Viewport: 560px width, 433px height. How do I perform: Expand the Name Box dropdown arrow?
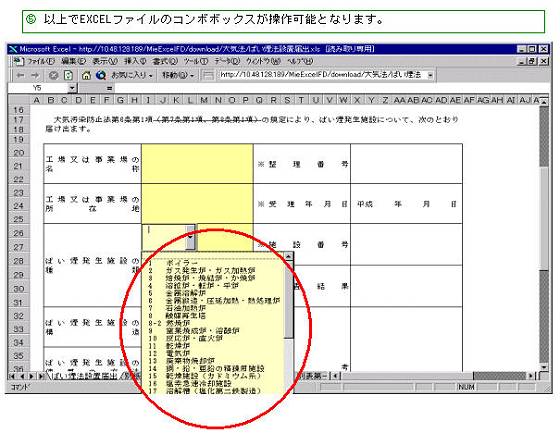click(x=72, y=88)
